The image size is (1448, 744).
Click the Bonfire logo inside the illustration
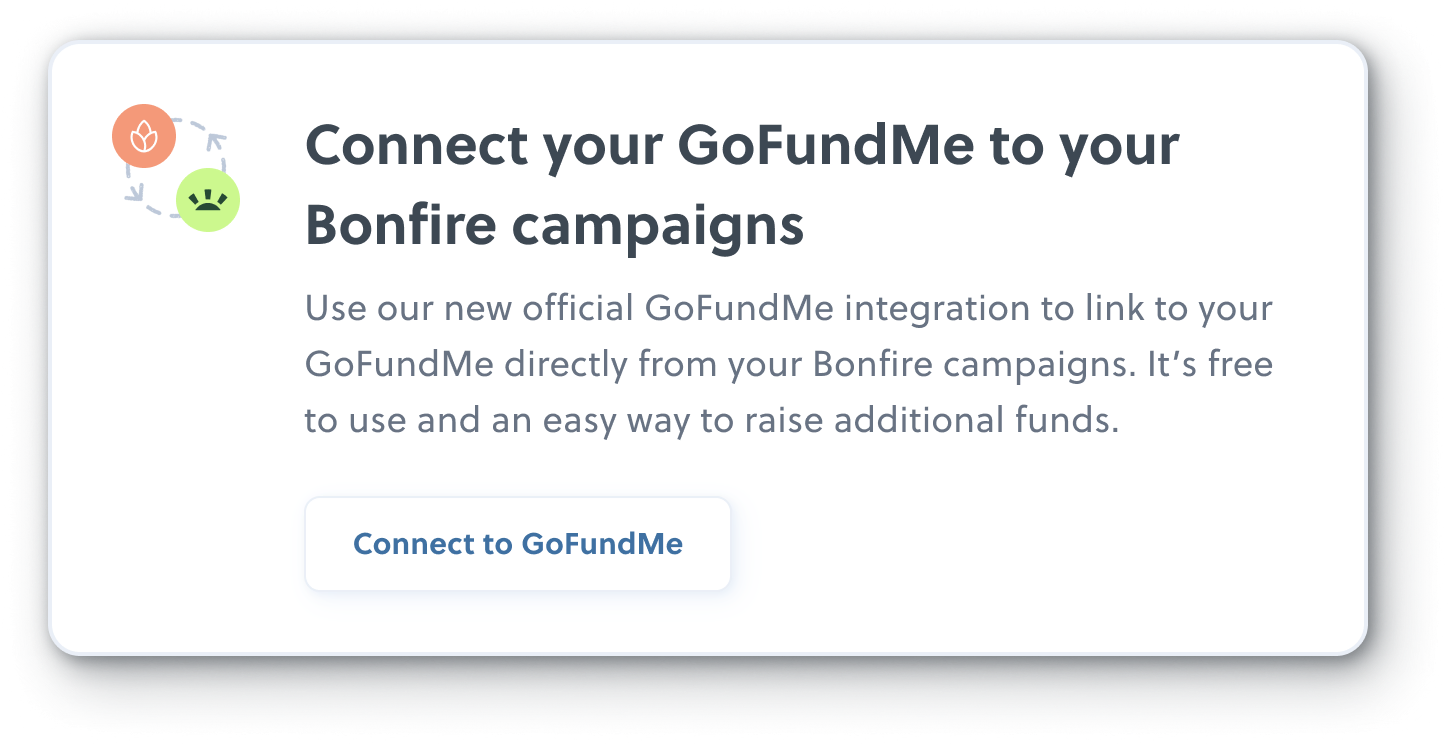[x=209, y=200]
